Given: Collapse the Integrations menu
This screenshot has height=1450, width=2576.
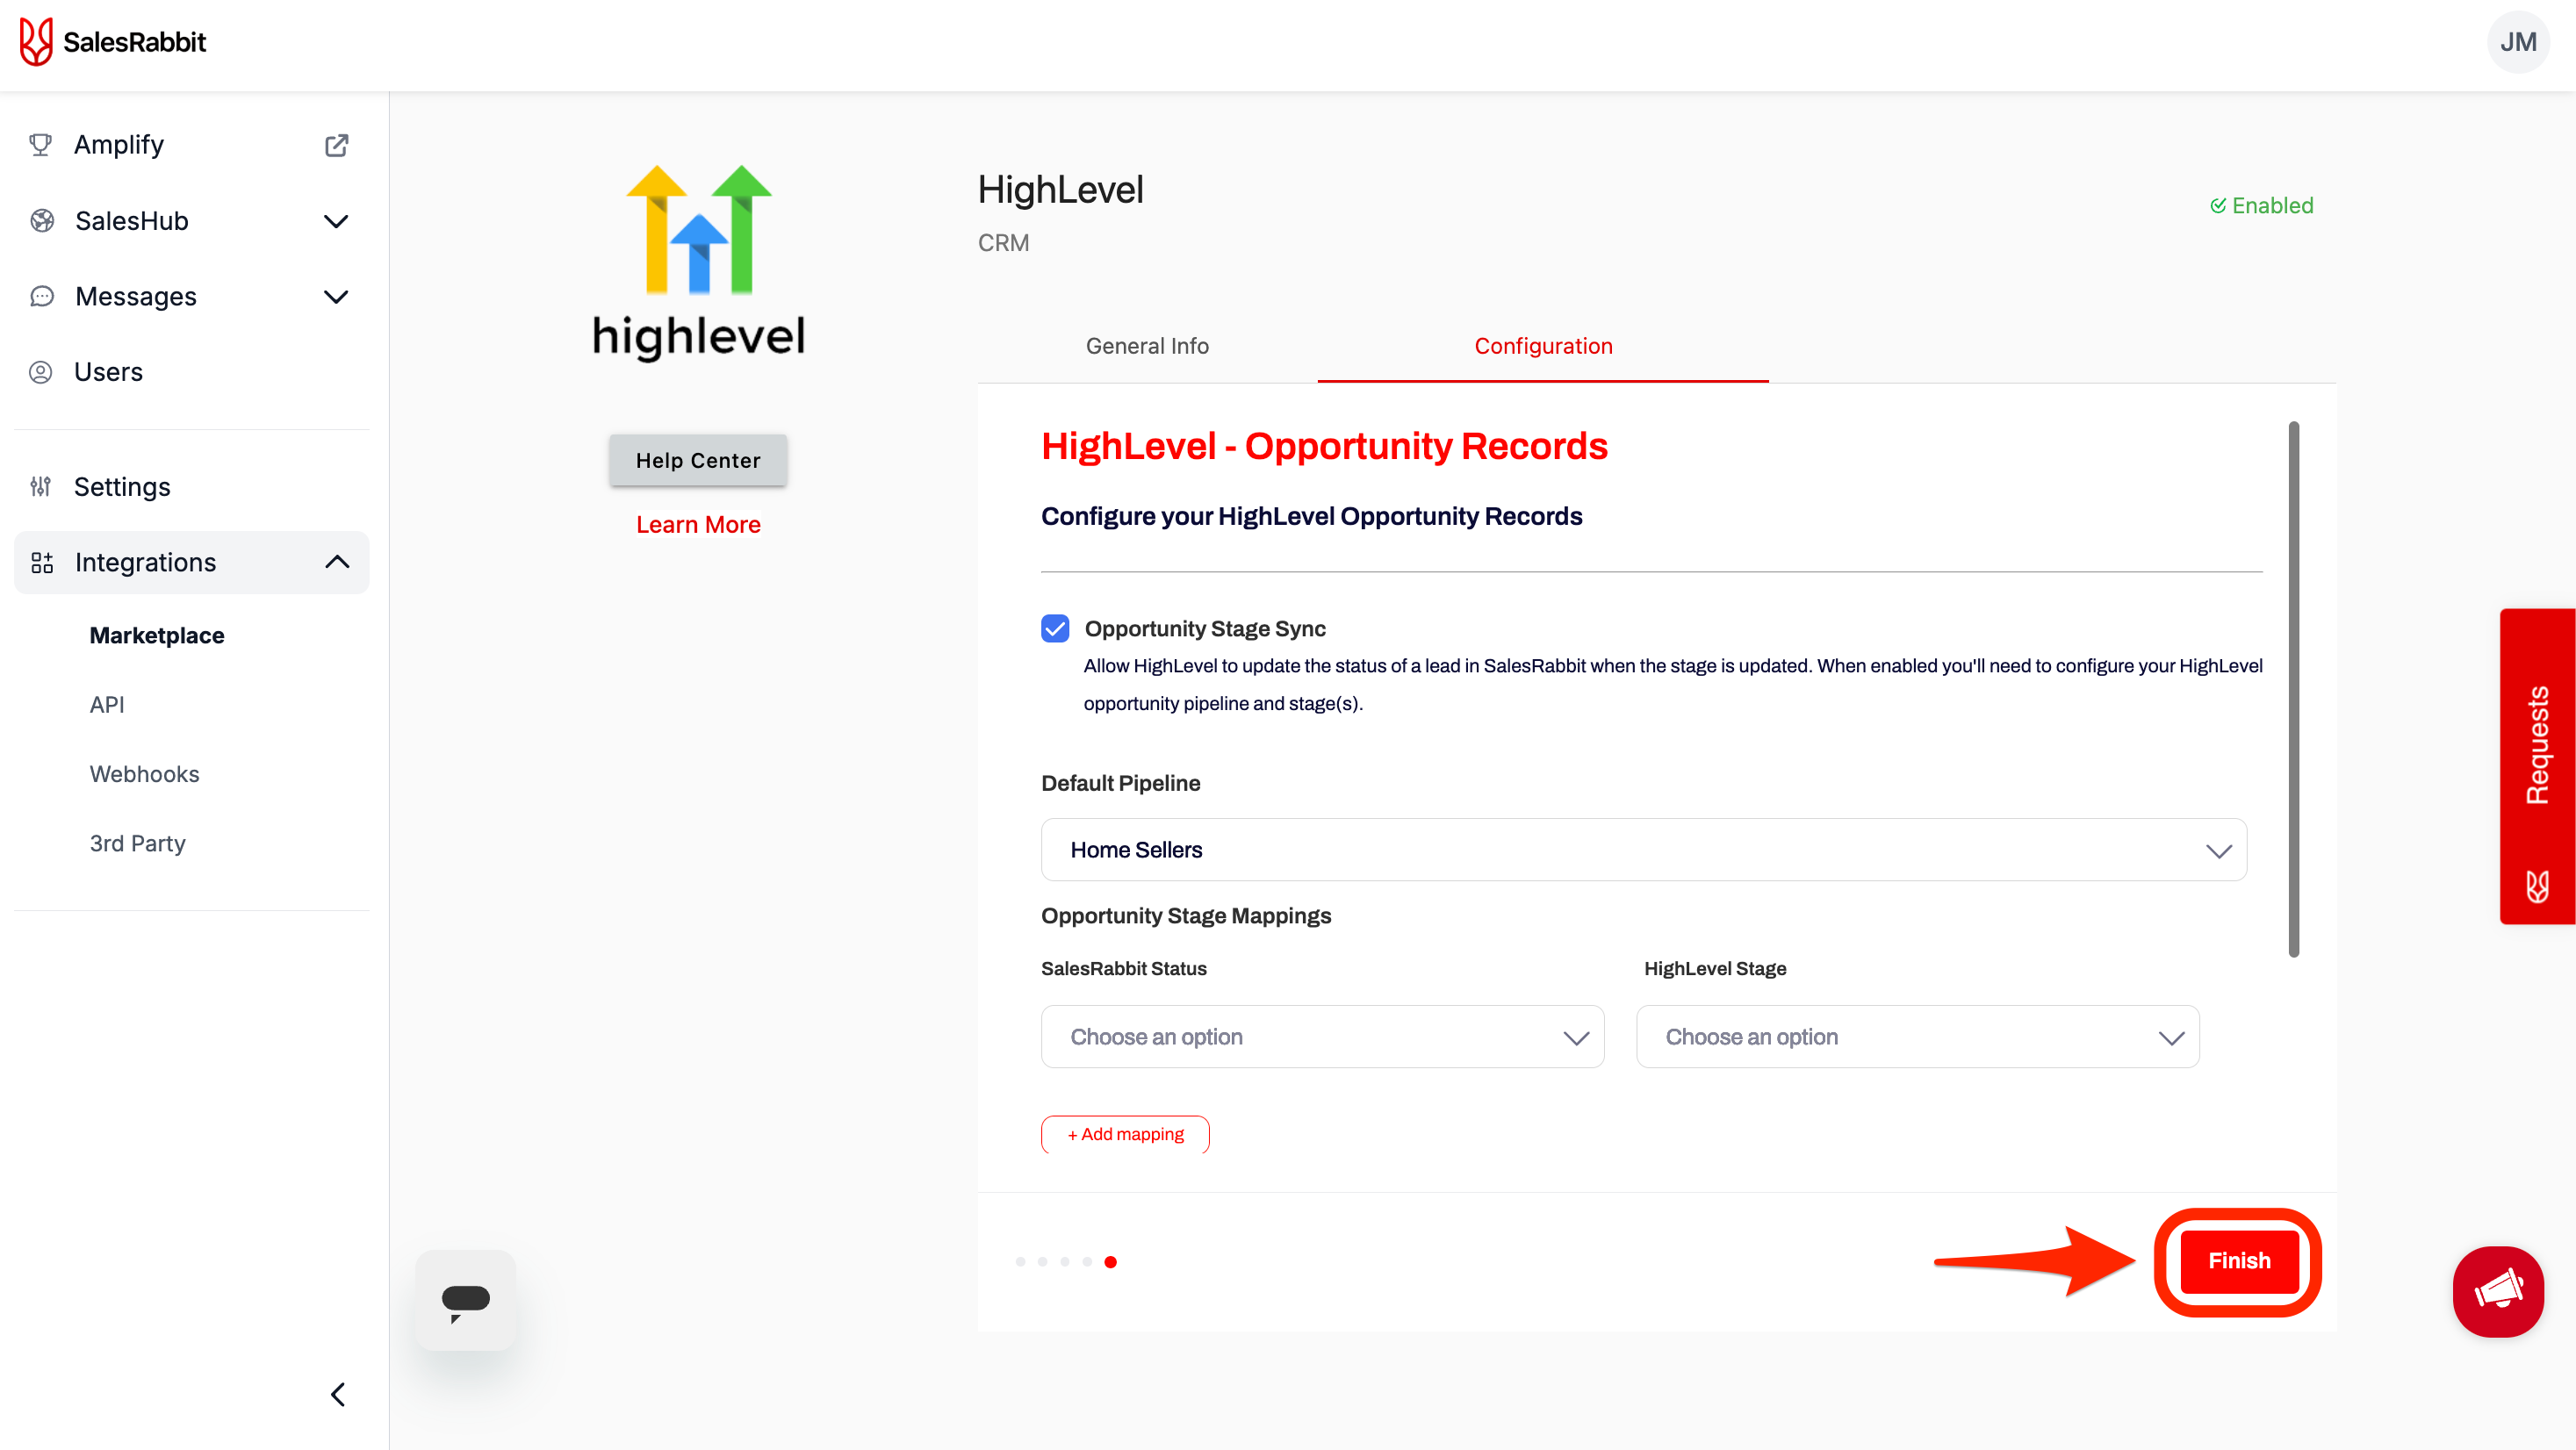Looking at the screenshot, I should [337, 562].
